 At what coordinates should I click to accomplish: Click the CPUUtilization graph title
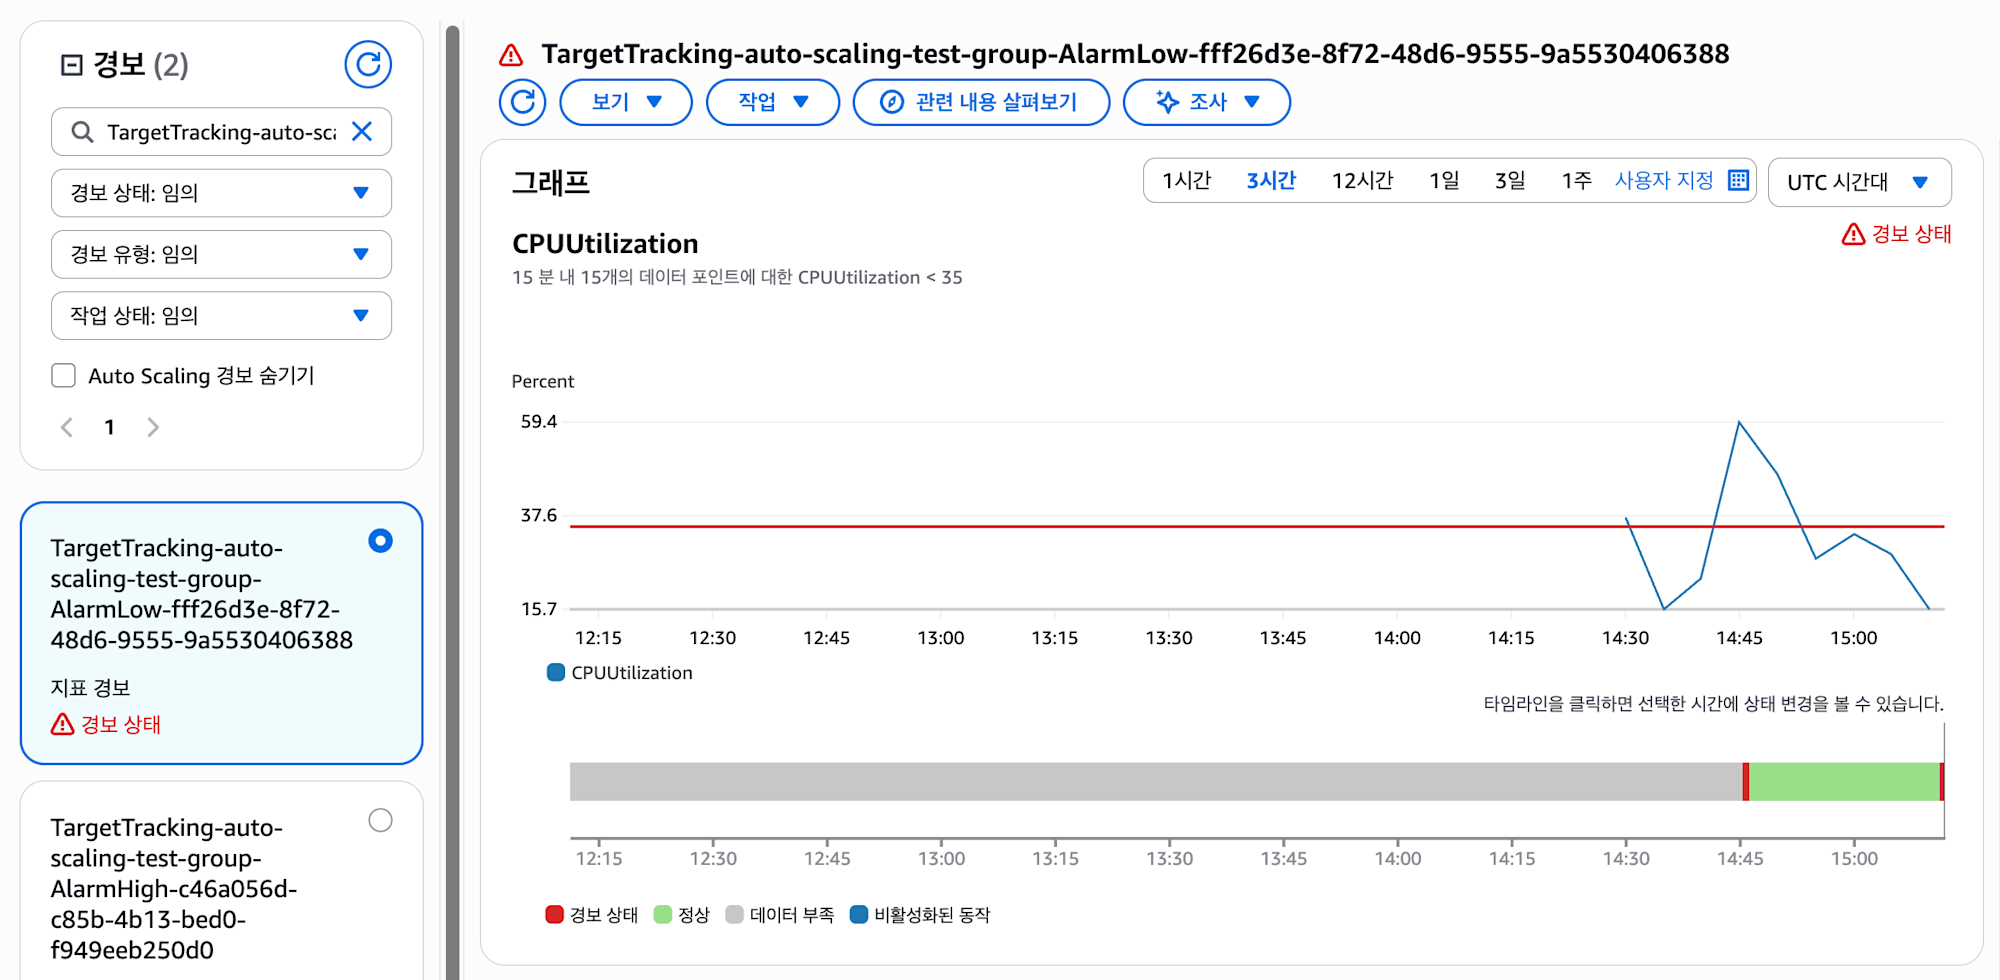605,244
